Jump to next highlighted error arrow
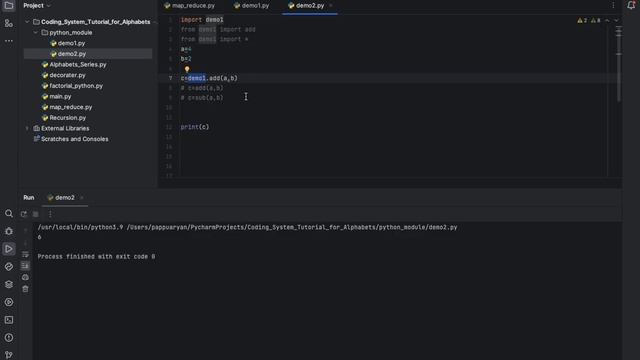640x360 pixels. [x=616, y=20]
